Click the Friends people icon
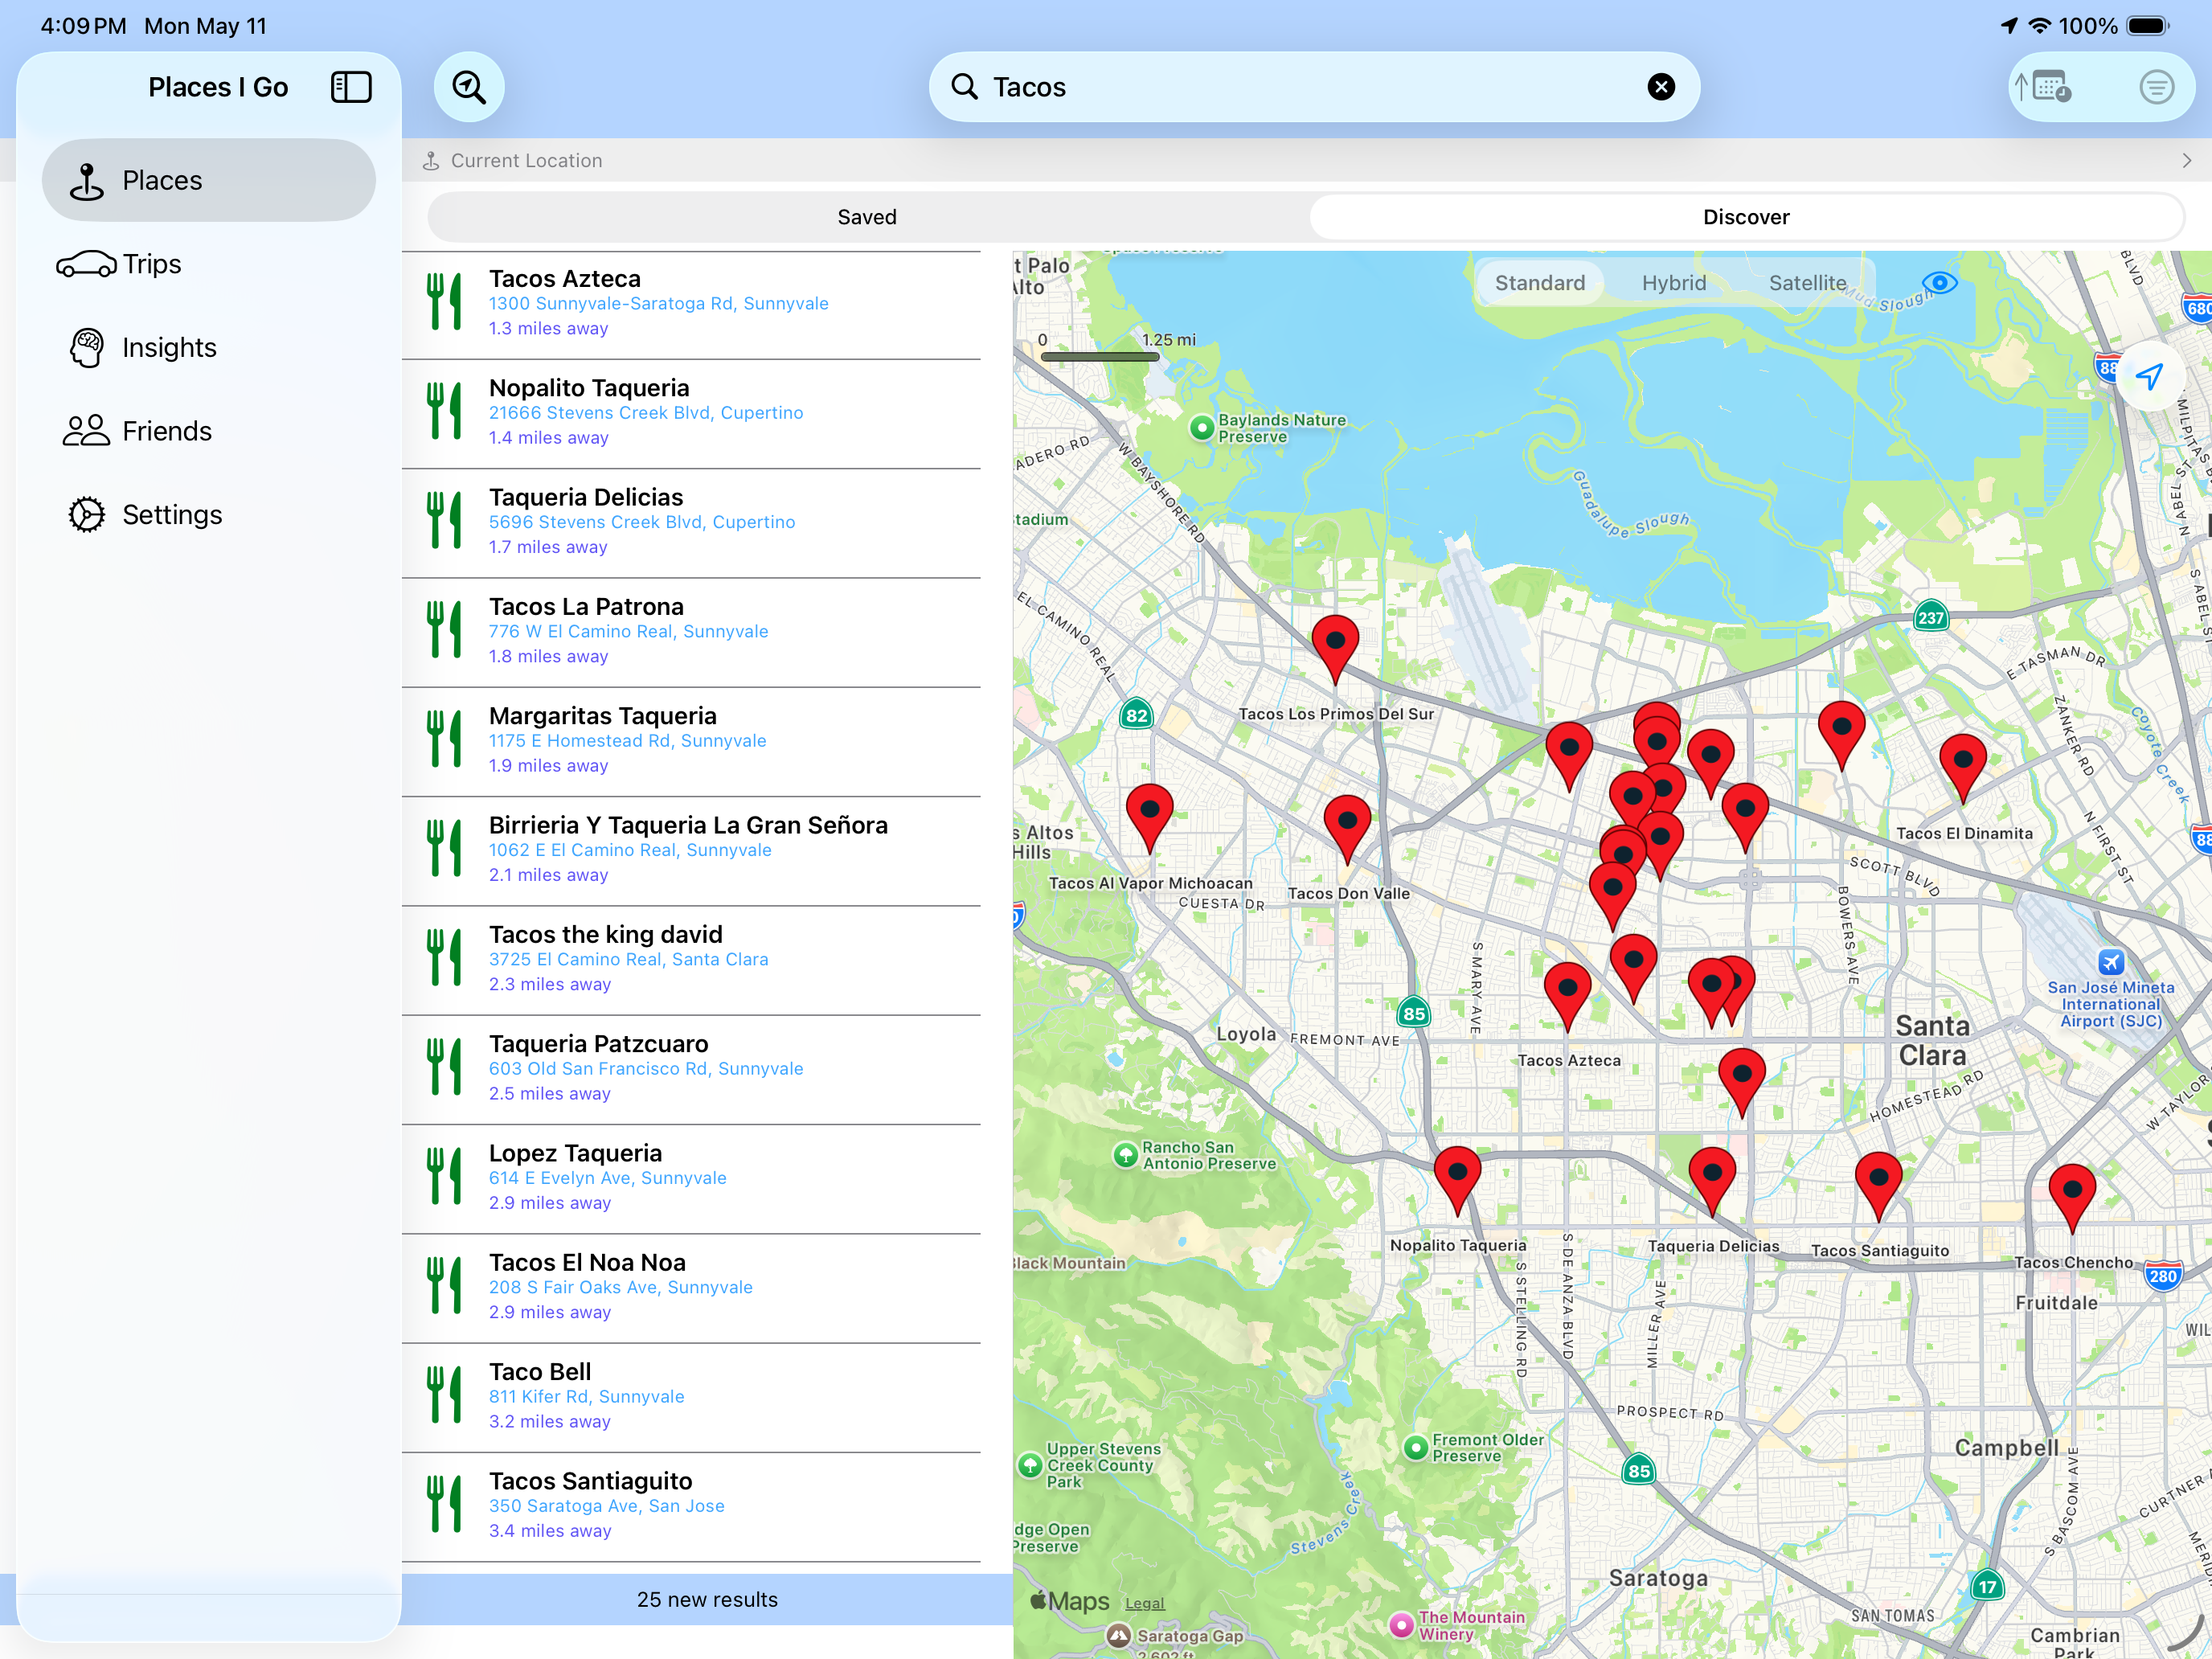This screenshot has width=2212, height=1659. (86, 431)
